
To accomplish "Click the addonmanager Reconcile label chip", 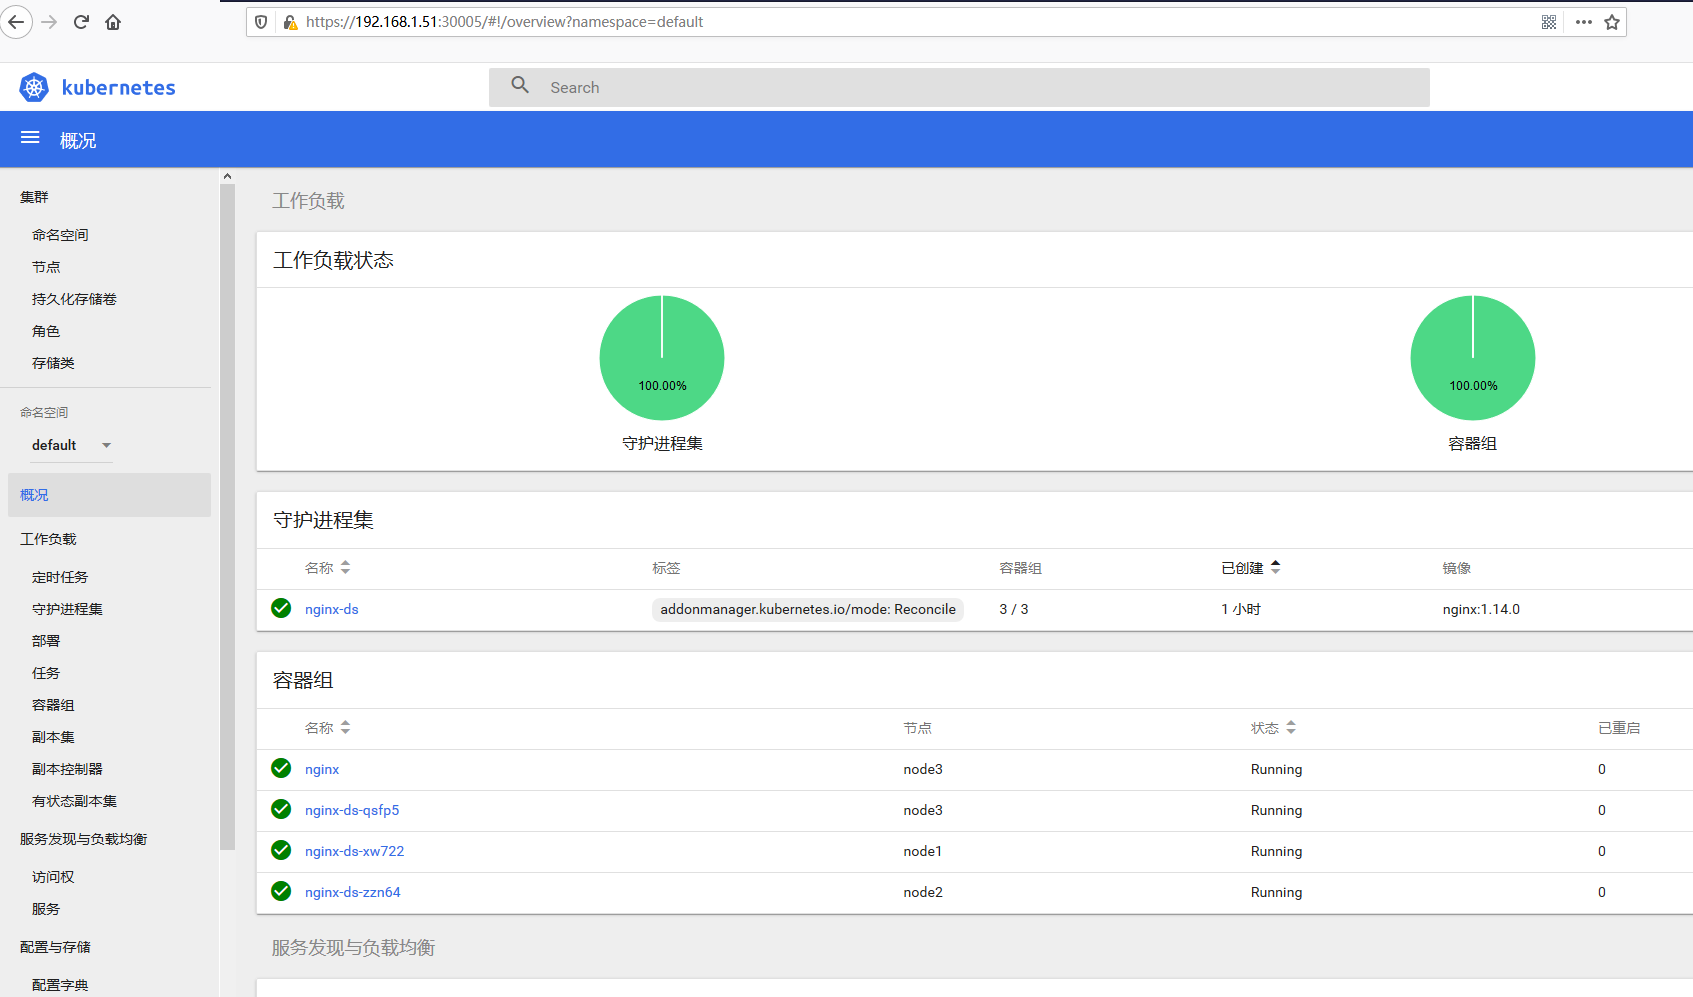I will pyautogui.click(x=808, y=609).
